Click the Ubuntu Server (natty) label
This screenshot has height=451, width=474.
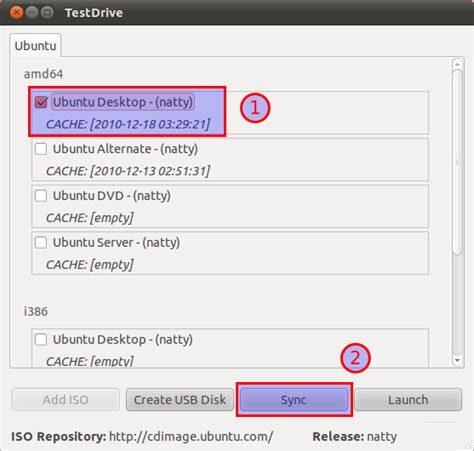(x=116, y=242)
